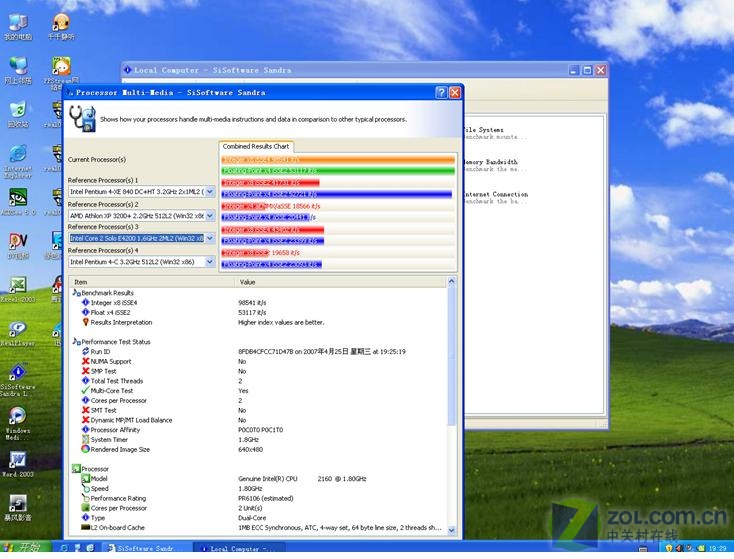Select the NUMA Support row

click(x=257, y=361)
